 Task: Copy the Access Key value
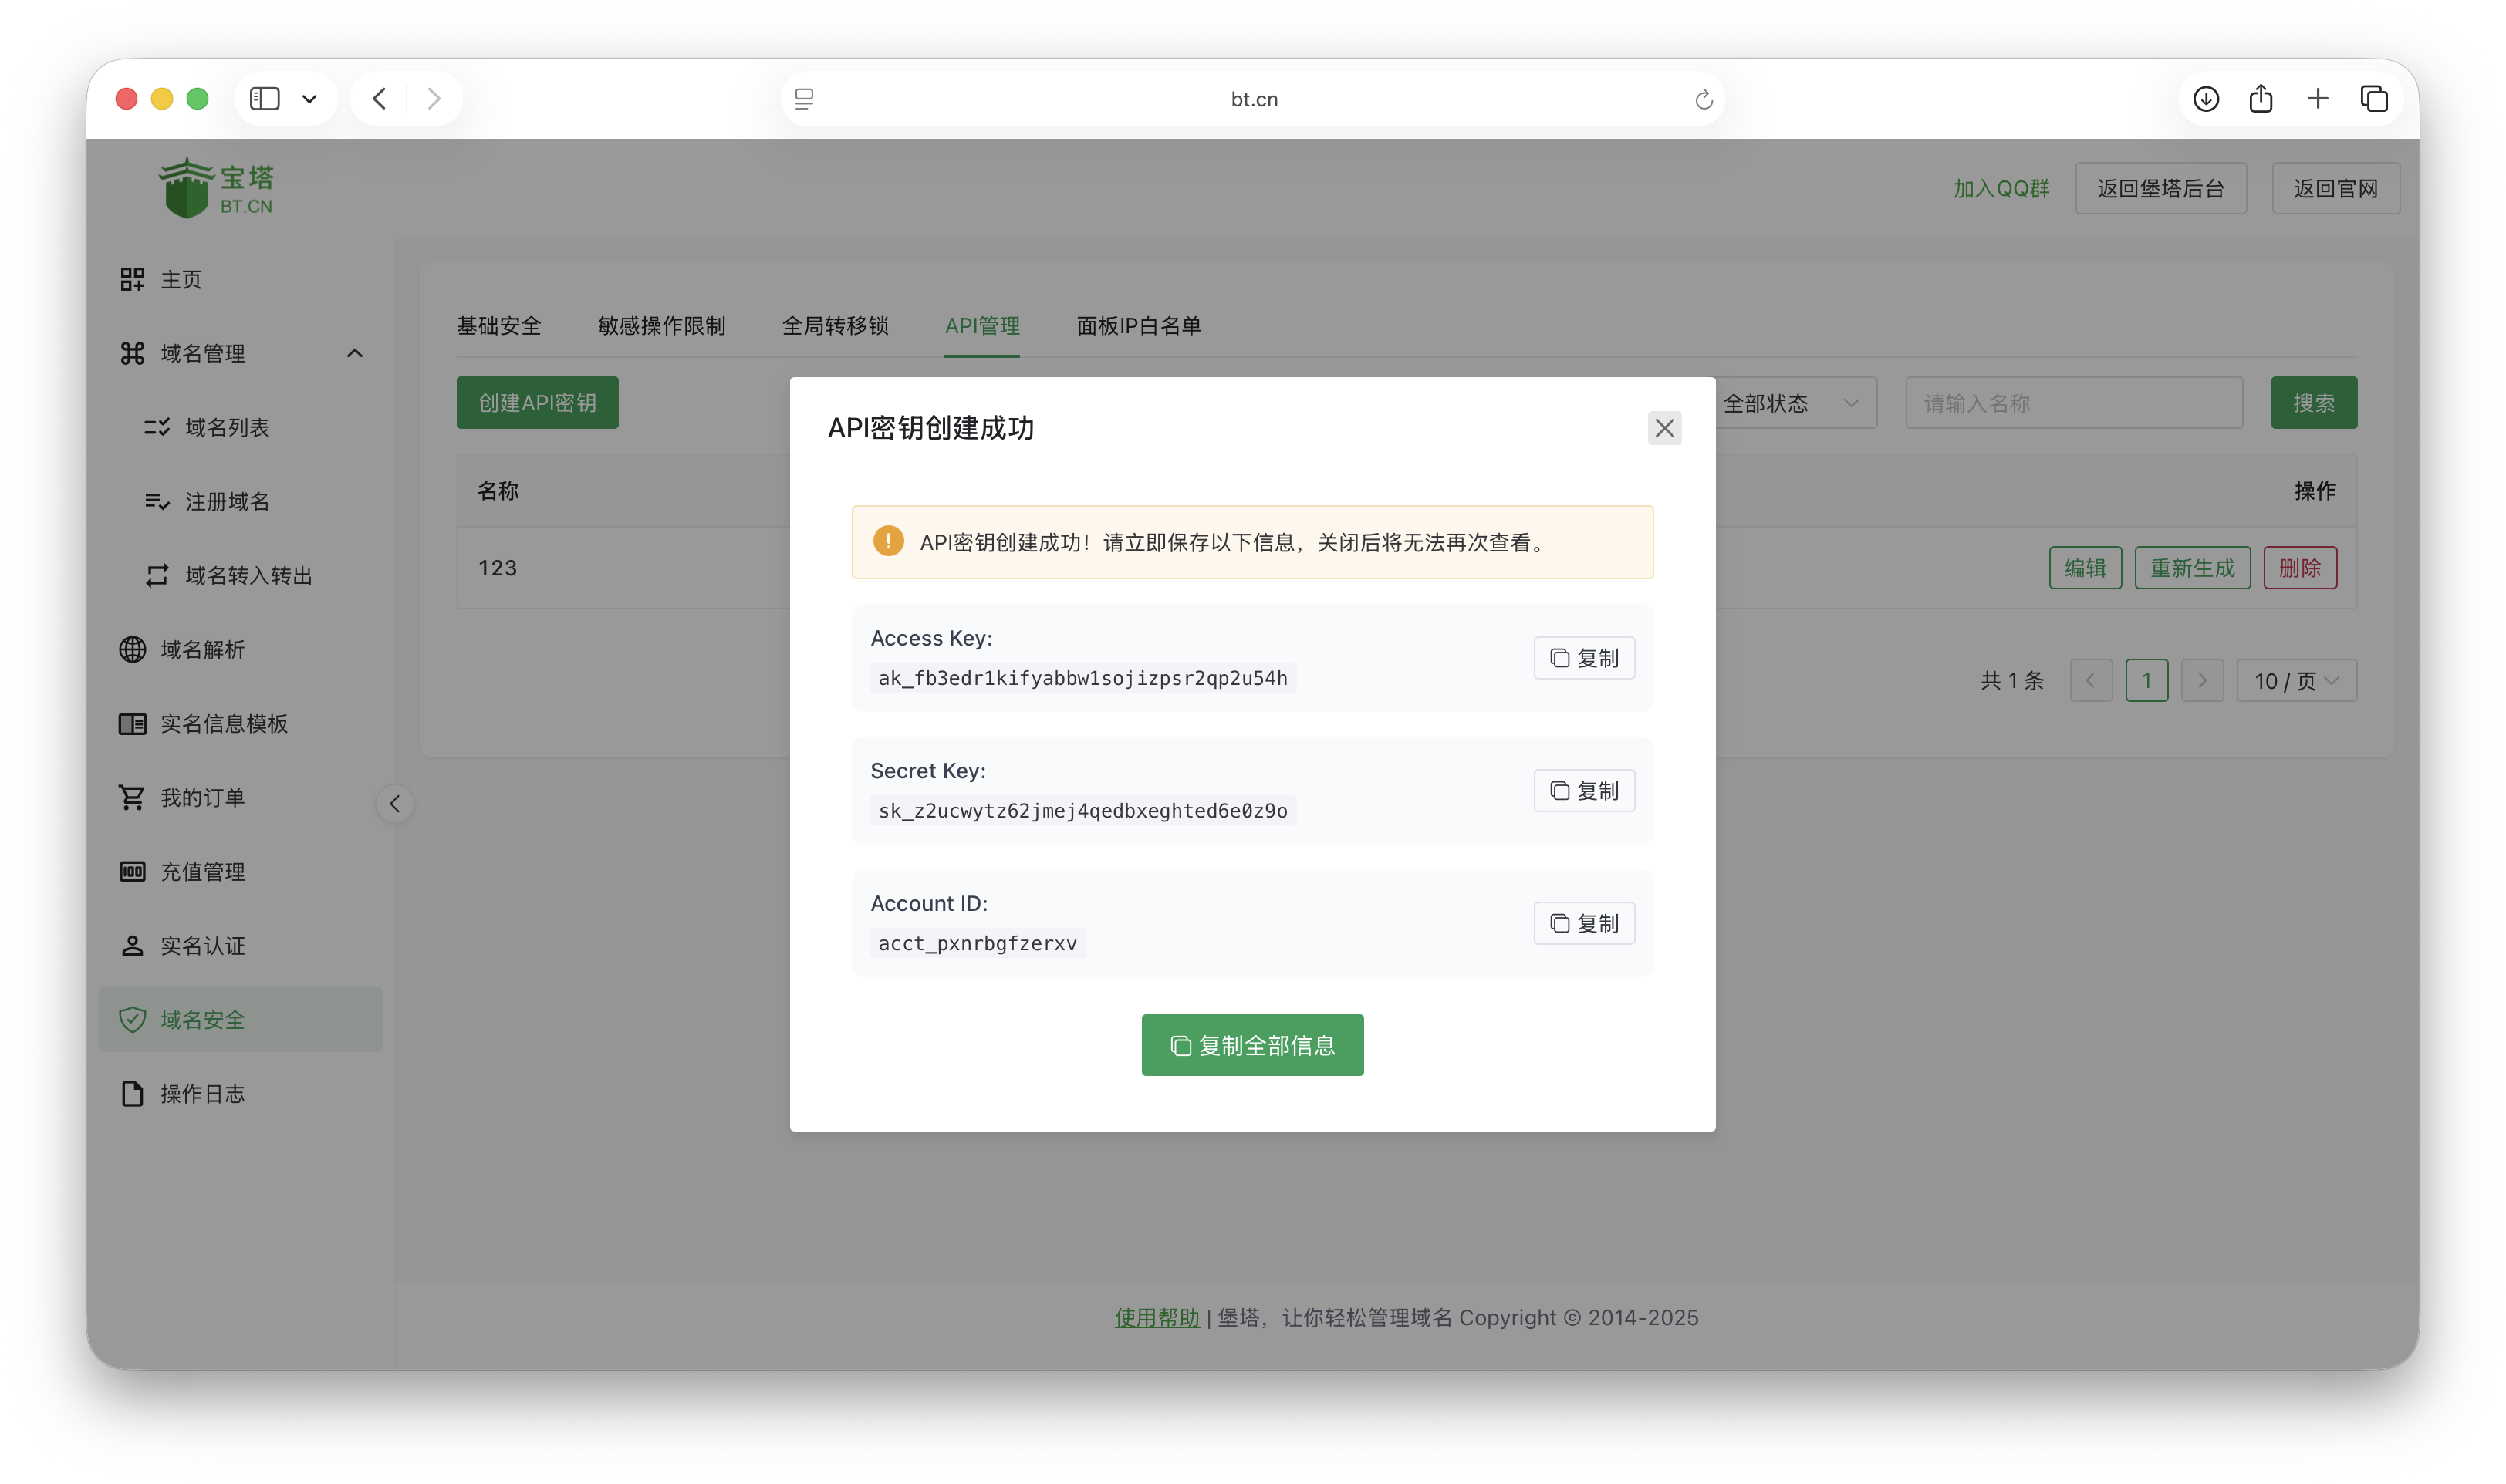[x=1584, y=658]
